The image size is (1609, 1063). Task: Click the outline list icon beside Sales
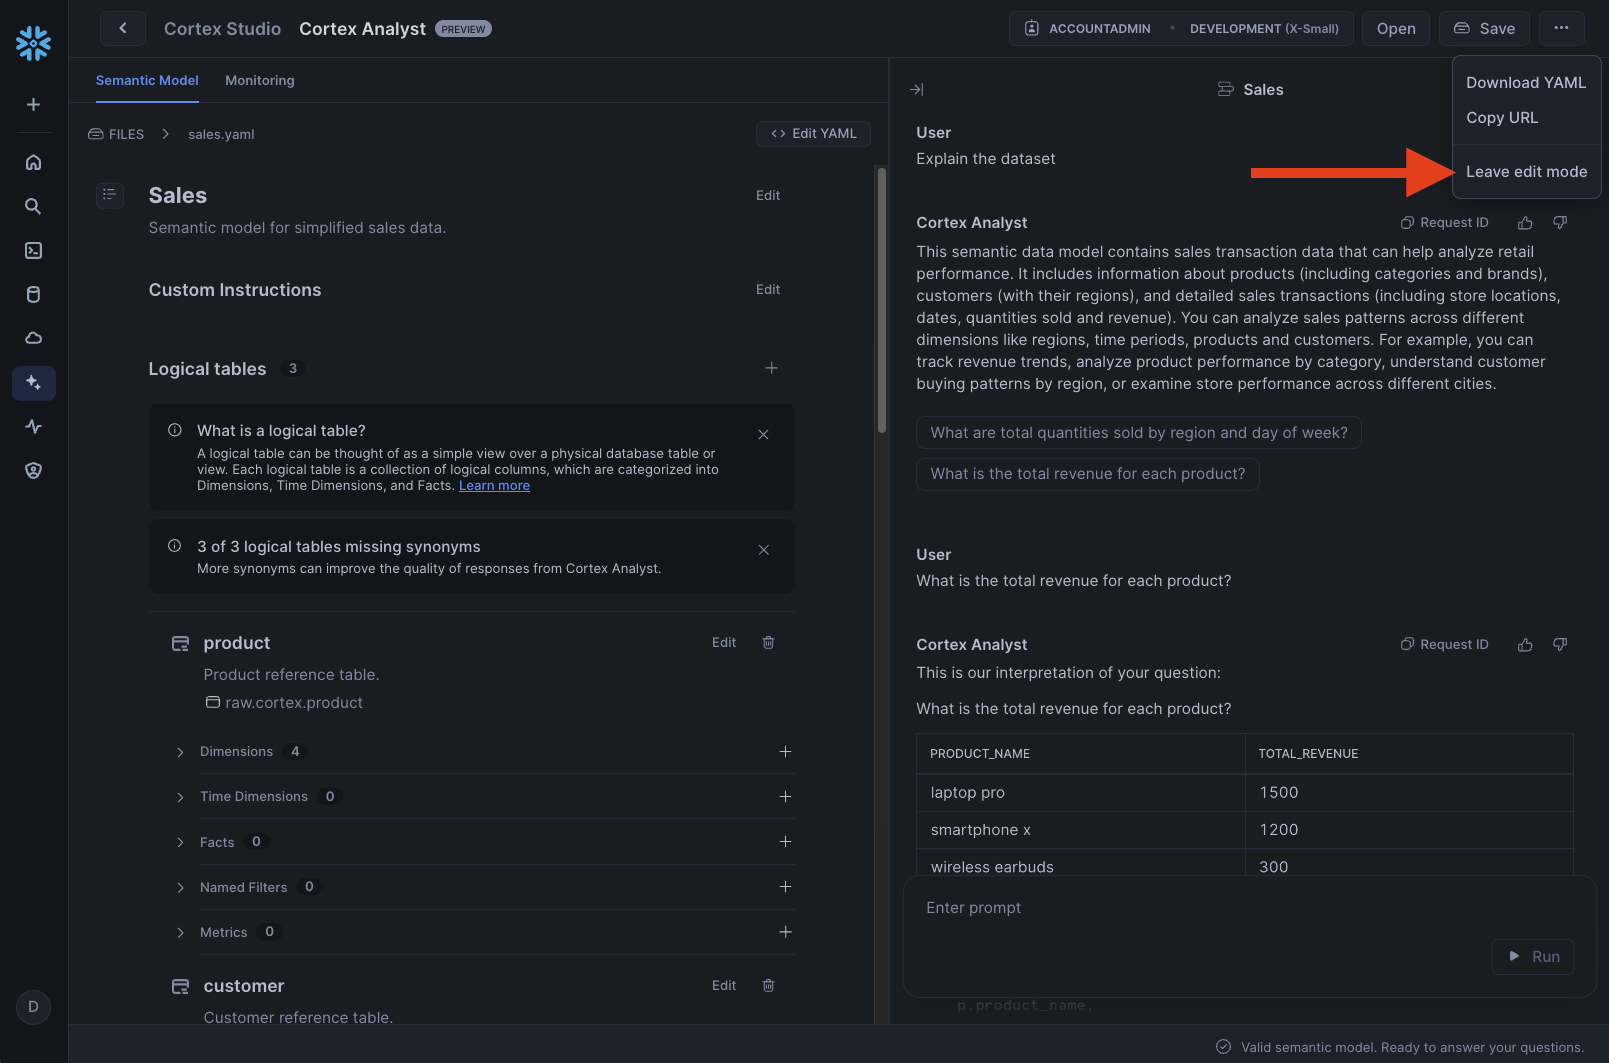110,194
